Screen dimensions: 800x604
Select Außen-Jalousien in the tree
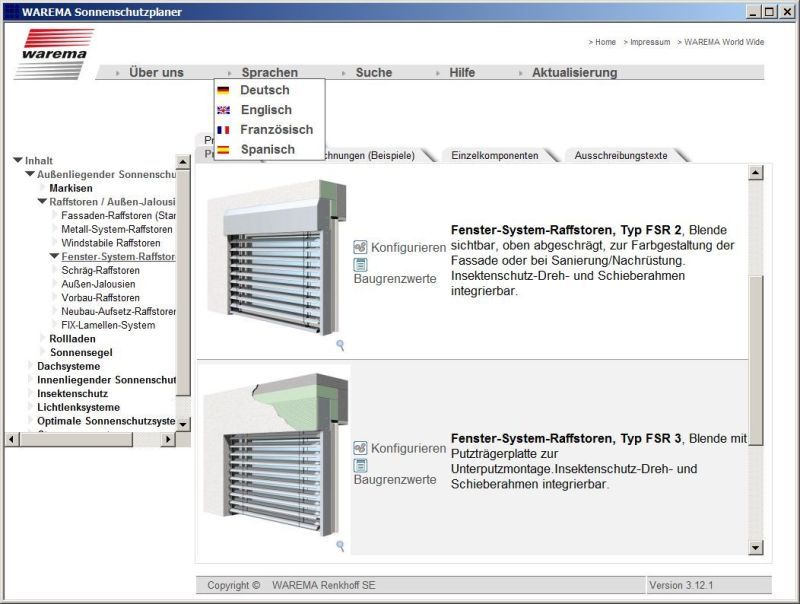98,284
